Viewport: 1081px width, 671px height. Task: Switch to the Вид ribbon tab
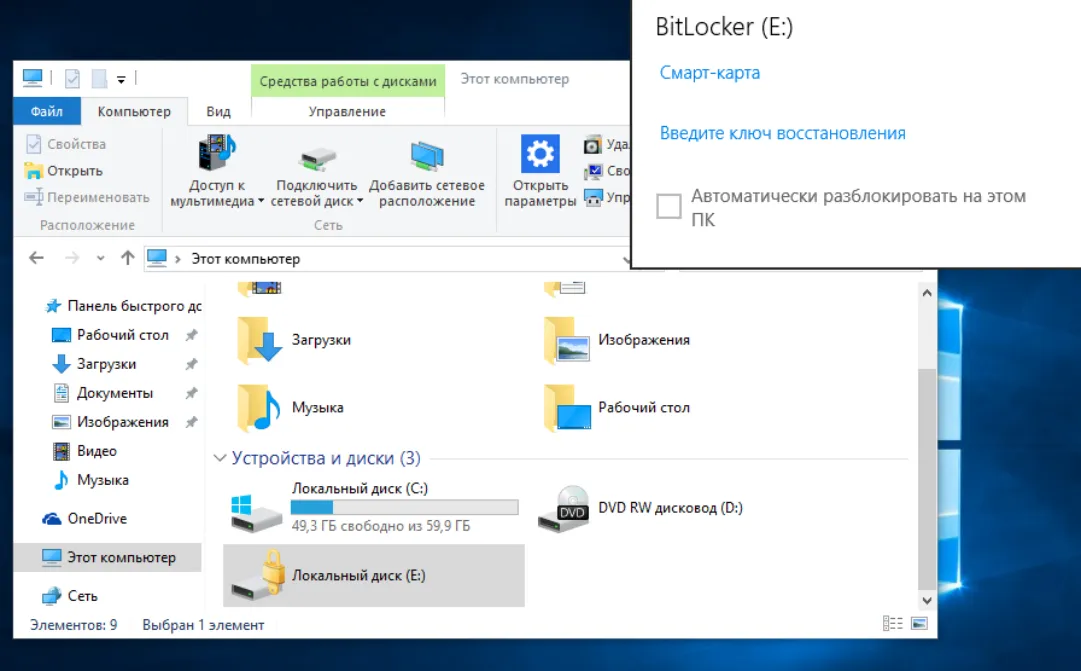(219, 111)
